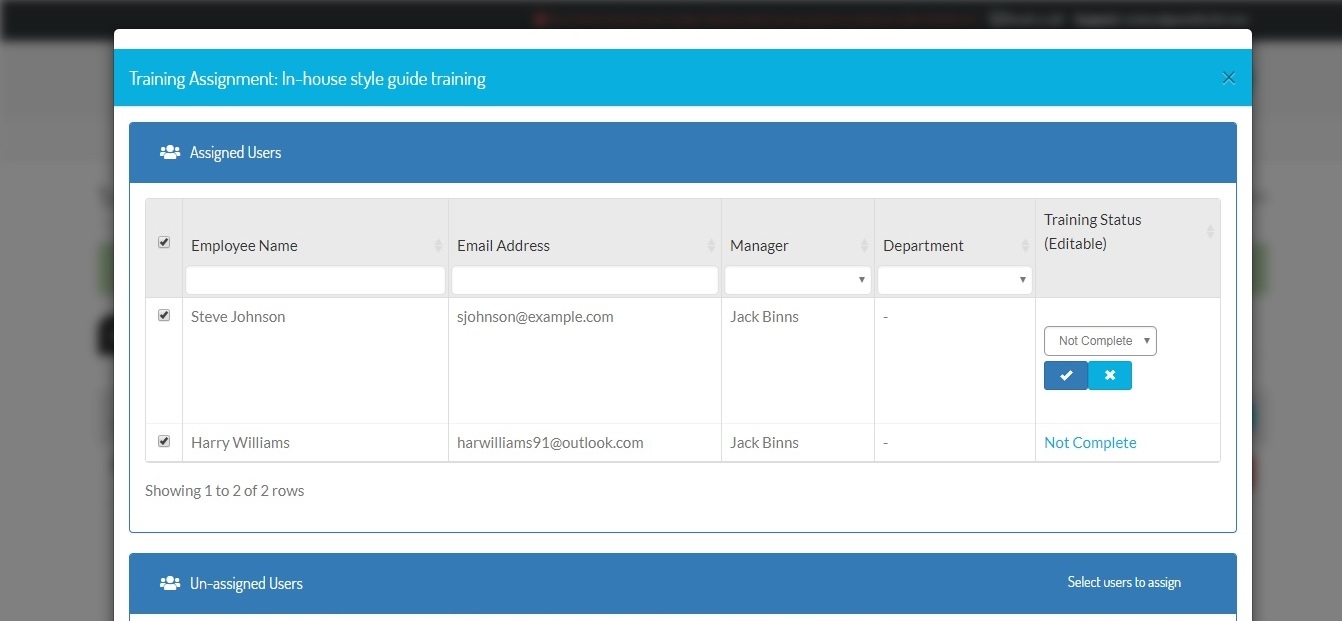Click the Un-assigned Users panel header

(682, 583)
